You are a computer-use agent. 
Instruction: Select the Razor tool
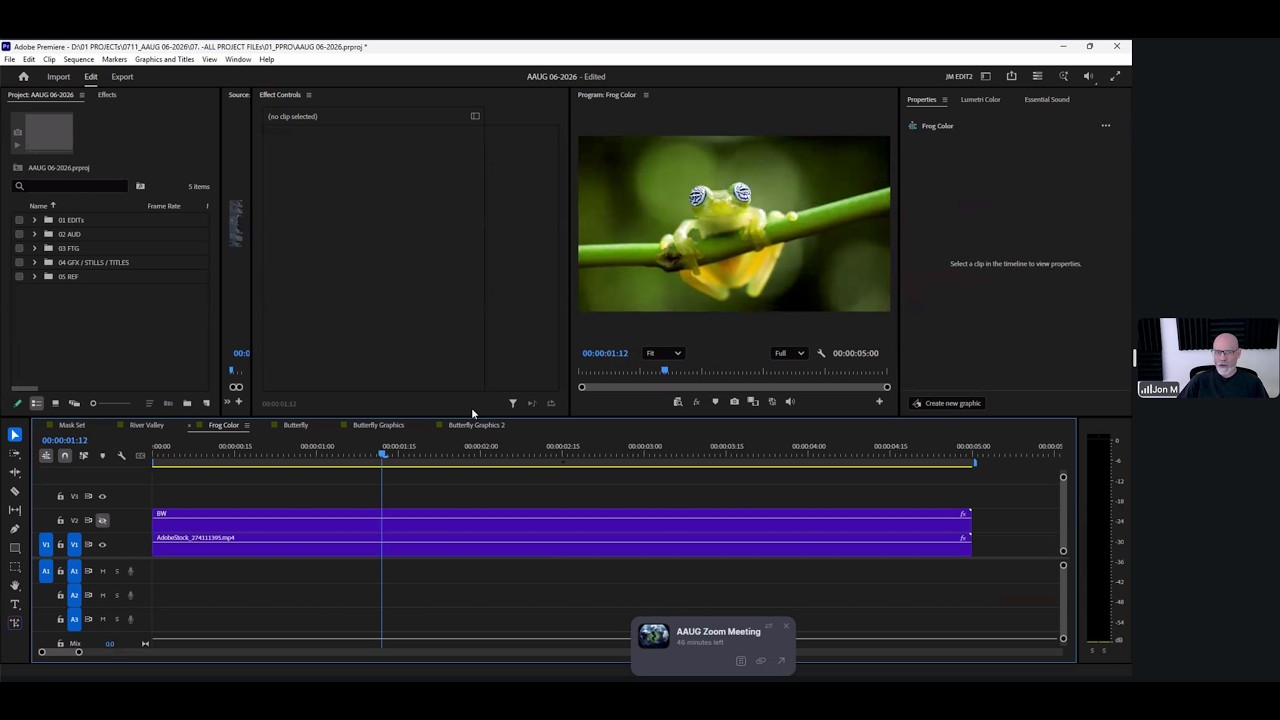point(15,491)
